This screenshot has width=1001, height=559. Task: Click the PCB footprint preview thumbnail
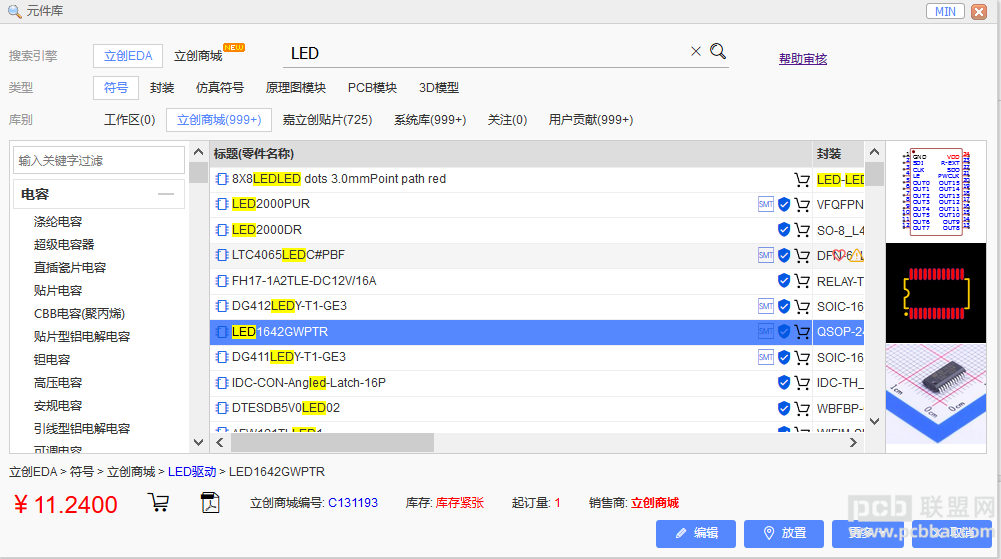tap(936, 293)
